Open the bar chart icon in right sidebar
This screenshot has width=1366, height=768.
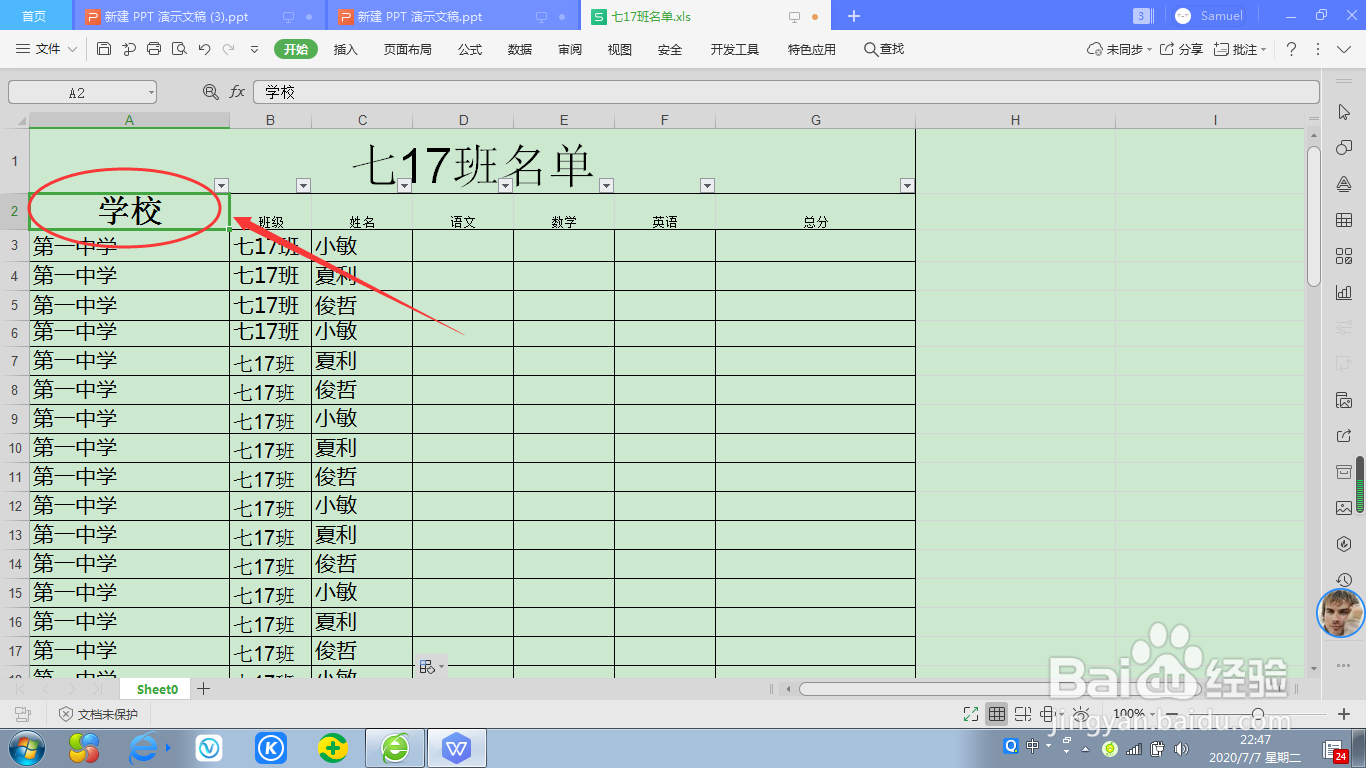[1344, 292]
